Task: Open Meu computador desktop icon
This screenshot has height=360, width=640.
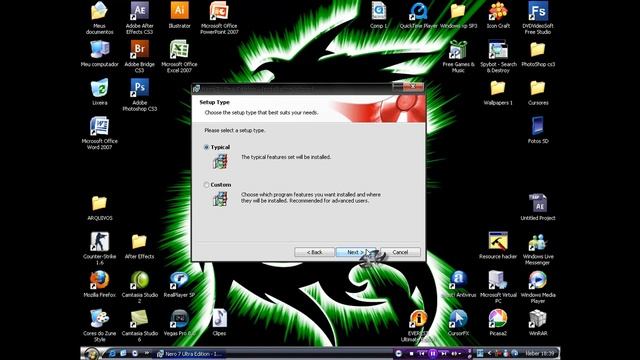Action: (x=99, y=53)
